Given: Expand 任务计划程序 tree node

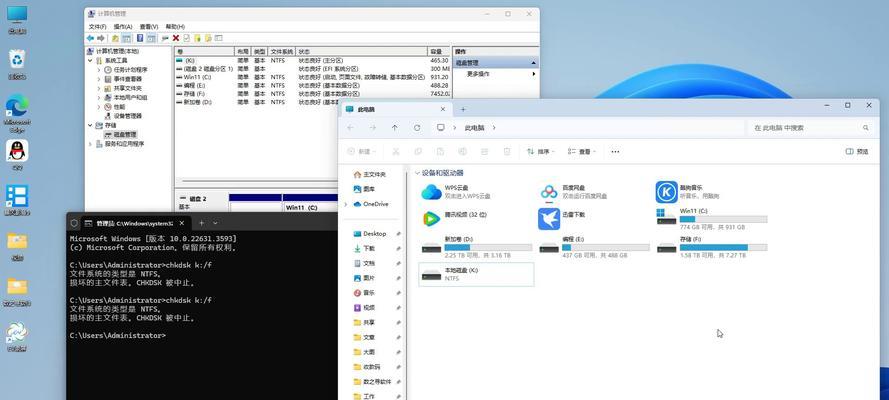Looking at the screenshot, I should pos(99,70).
